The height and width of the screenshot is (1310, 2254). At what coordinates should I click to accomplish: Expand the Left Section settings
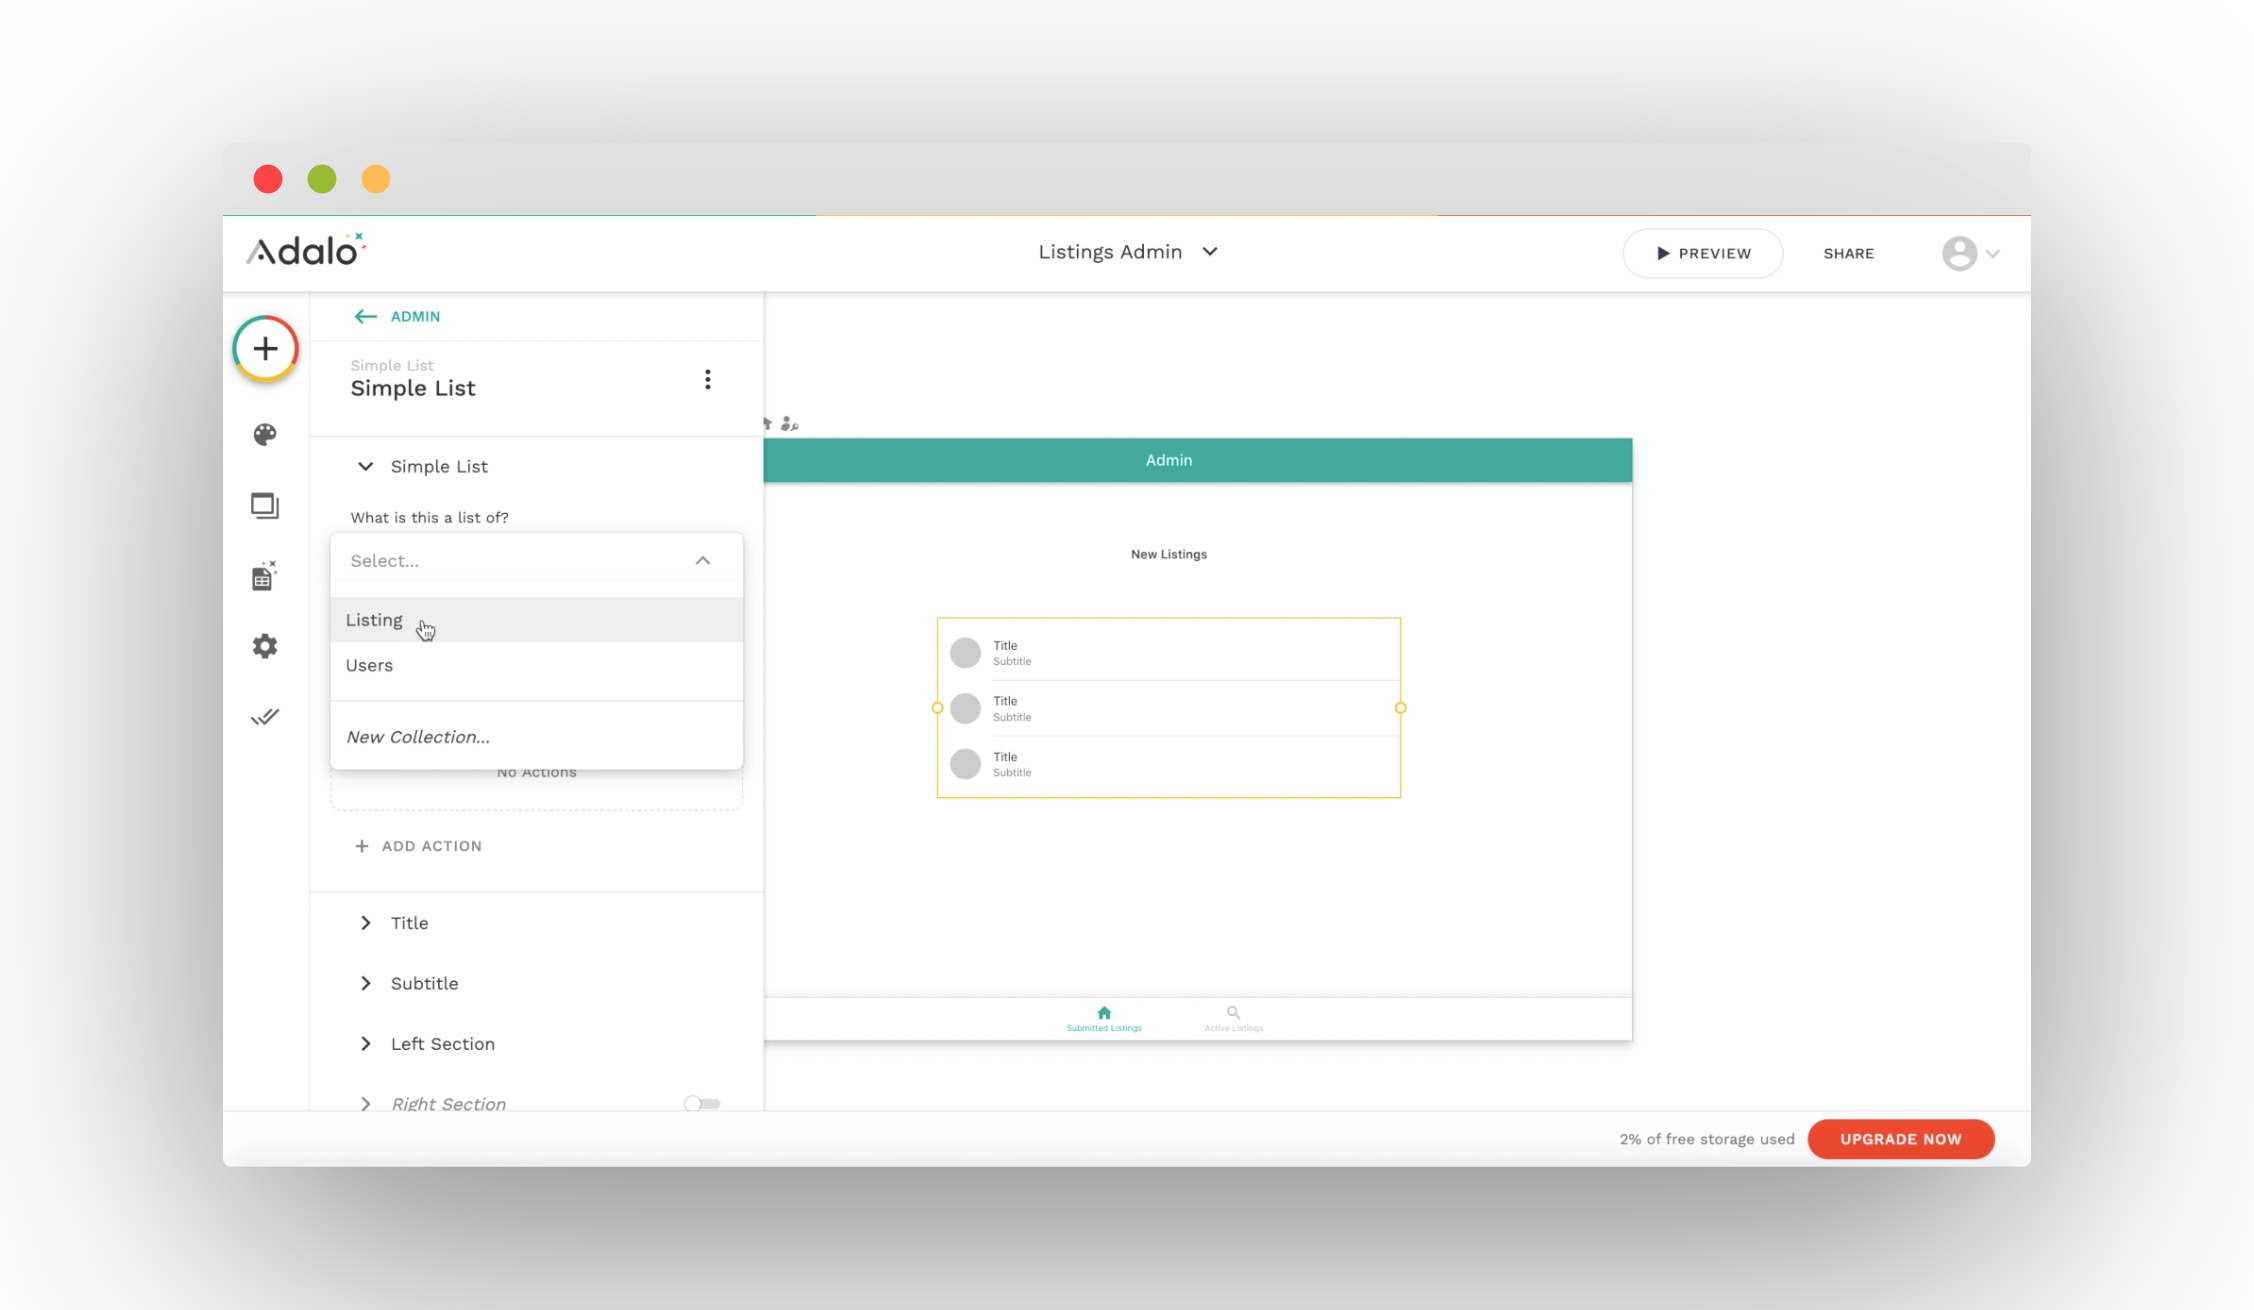(366, 1044)
